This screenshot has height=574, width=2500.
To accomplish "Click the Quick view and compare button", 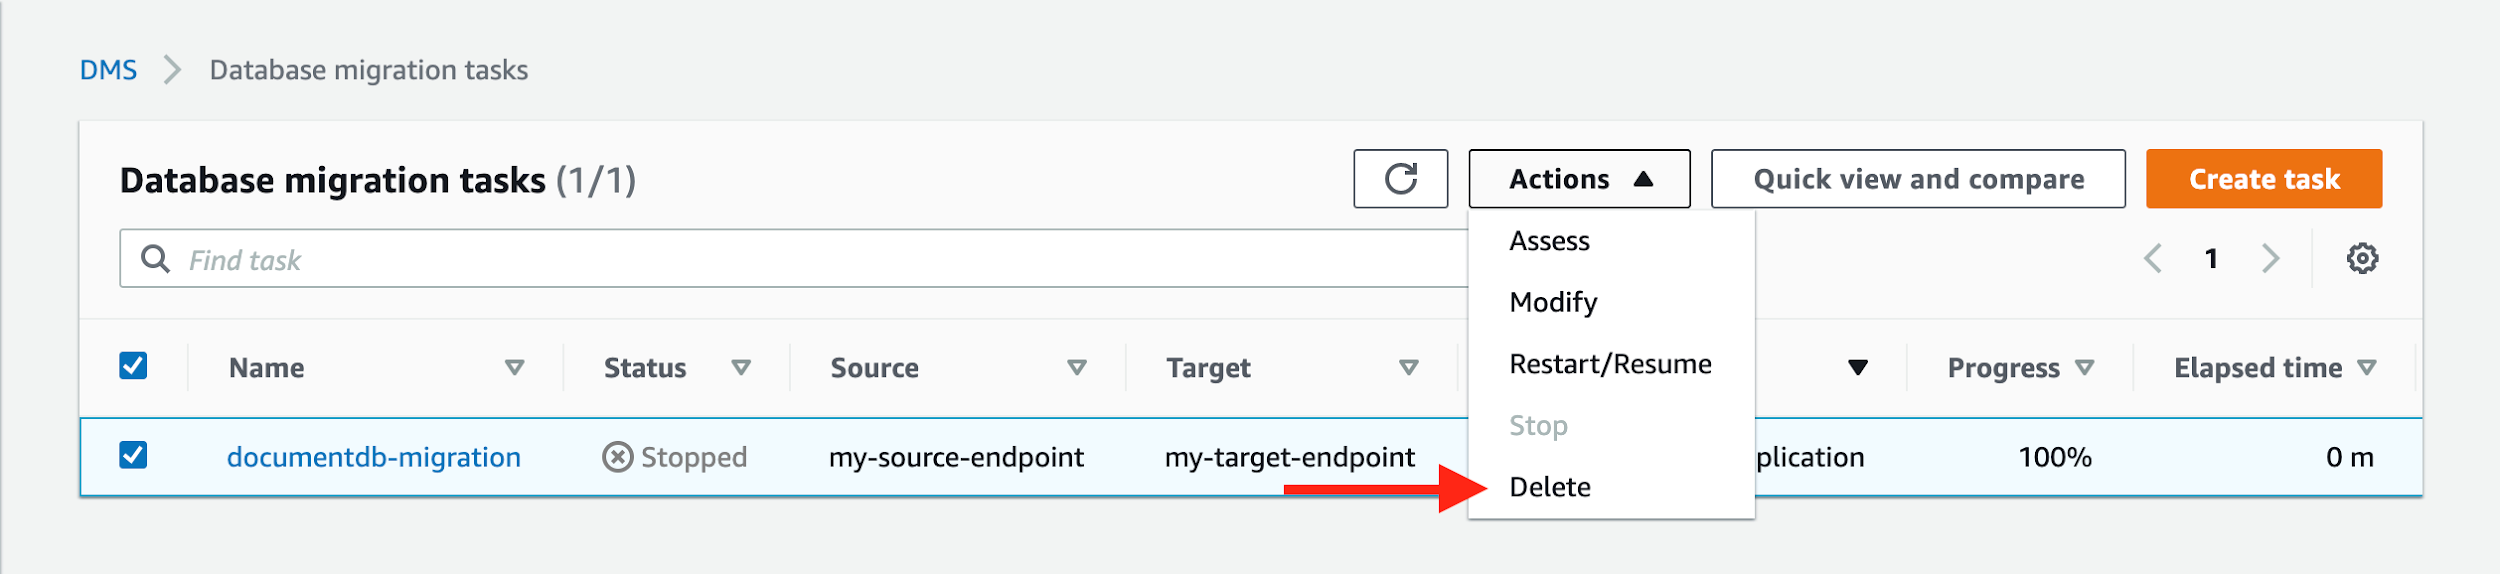I will click(1918, 179).
